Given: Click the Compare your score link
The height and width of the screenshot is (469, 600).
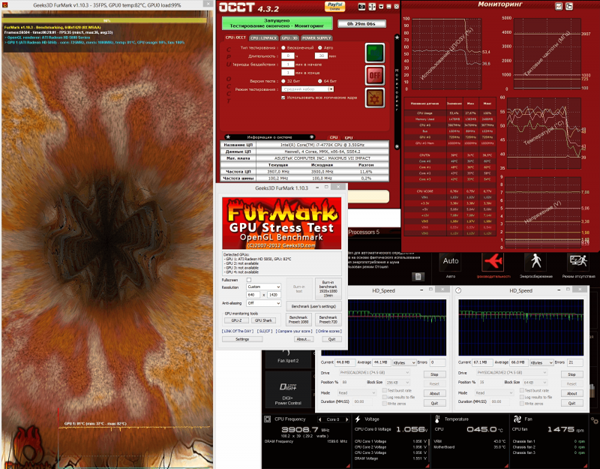Looking at the screenshot, I should [x=294, y=331].
